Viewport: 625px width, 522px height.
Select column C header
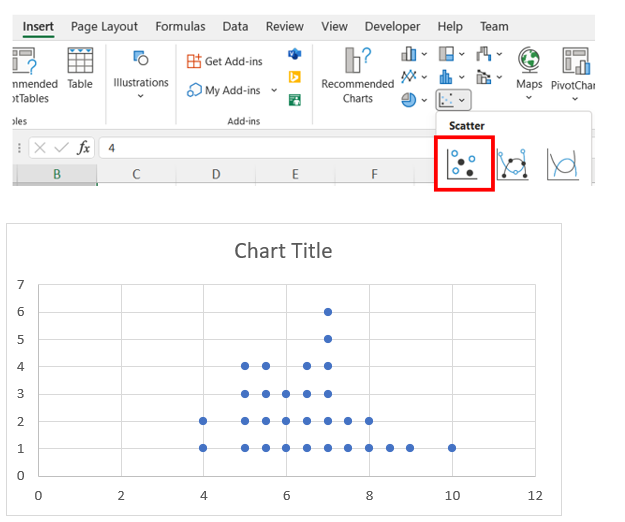[136, 174]
